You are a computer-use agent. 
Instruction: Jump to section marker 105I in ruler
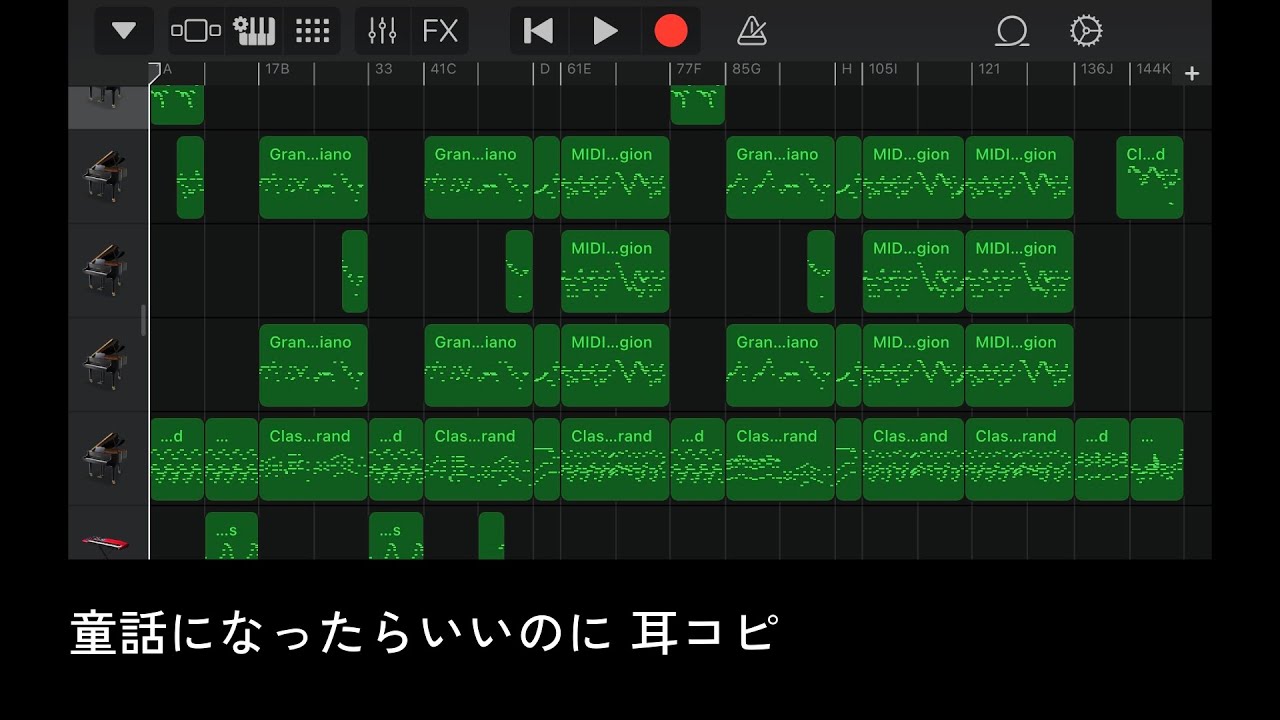coord(883,69)
